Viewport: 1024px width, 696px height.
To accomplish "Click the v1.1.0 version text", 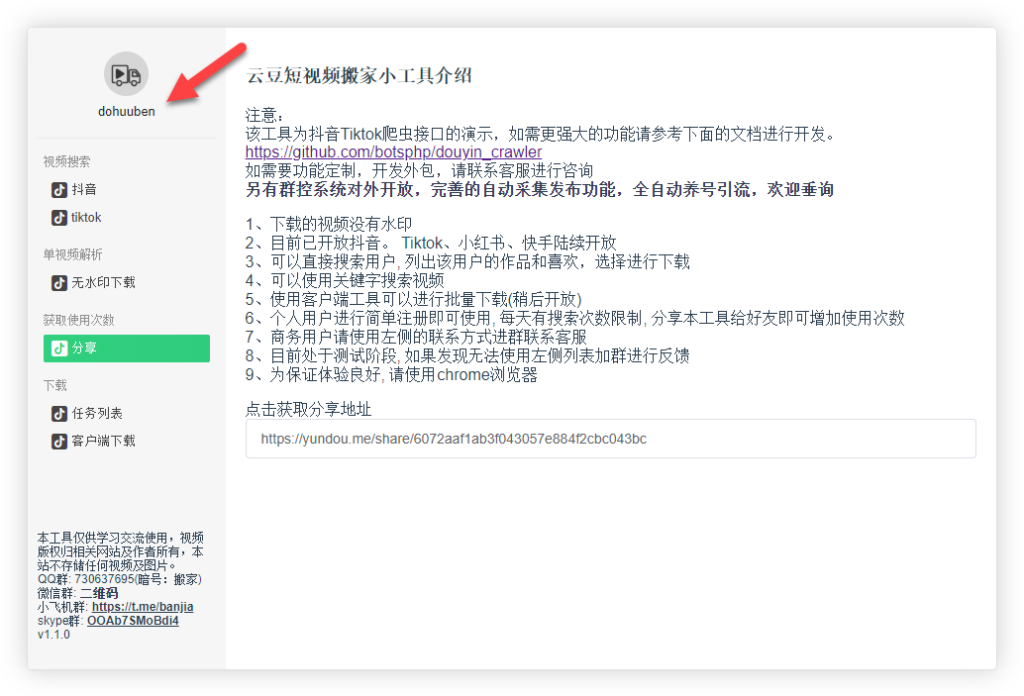I will click(54, 634).
